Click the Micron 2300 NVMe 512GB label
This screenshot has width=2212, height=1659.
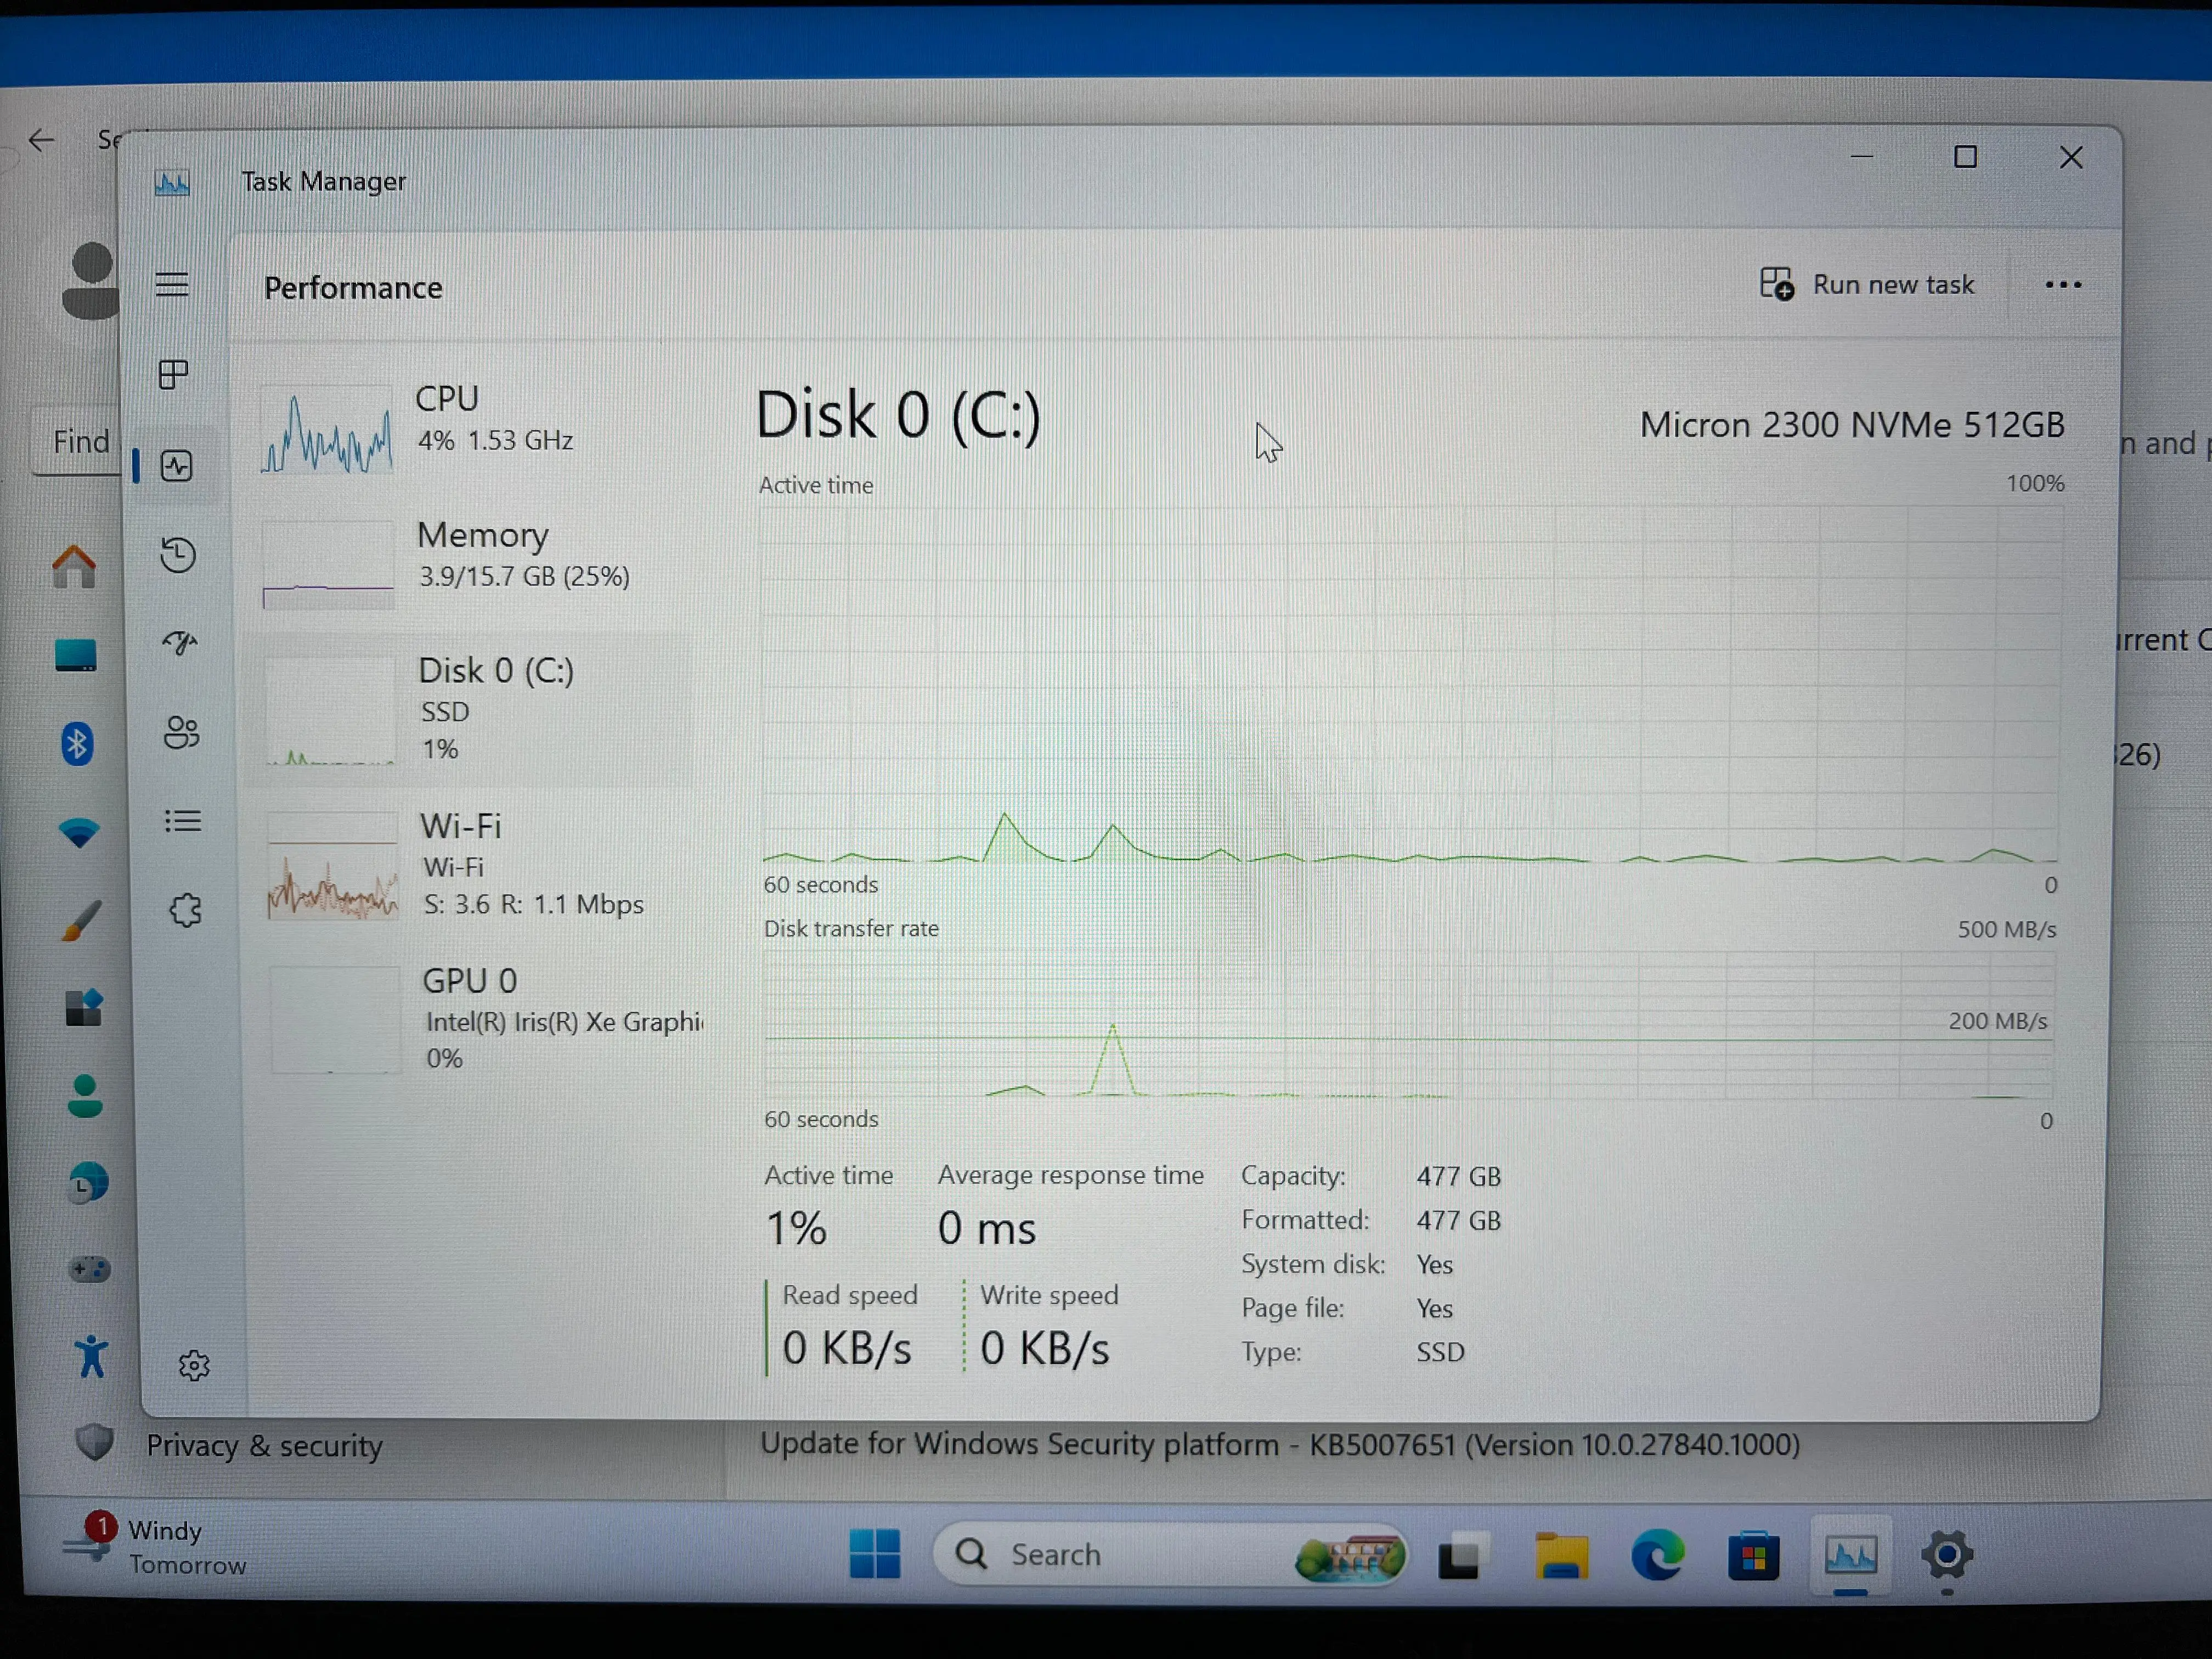click(x=1852, y=425)
